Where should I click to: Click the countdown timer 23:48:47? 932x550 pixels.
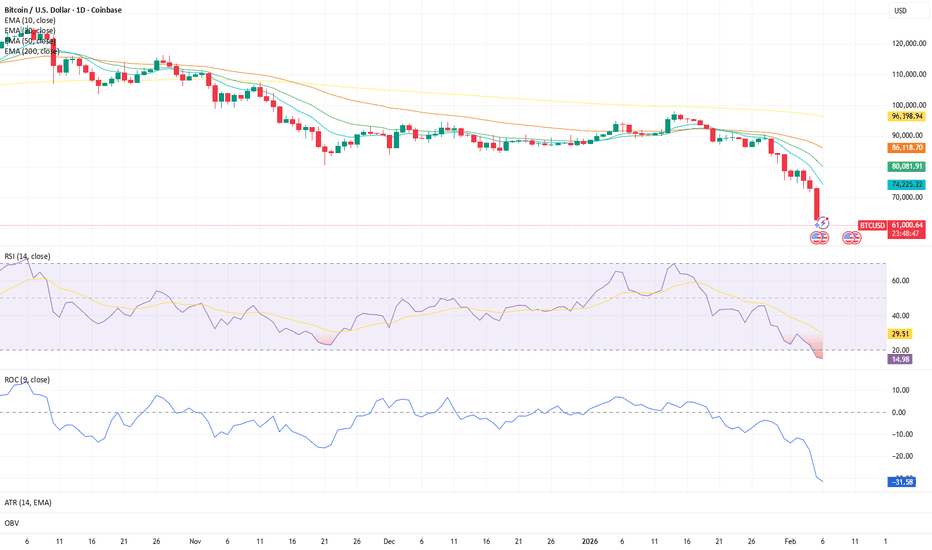[907, 234]
